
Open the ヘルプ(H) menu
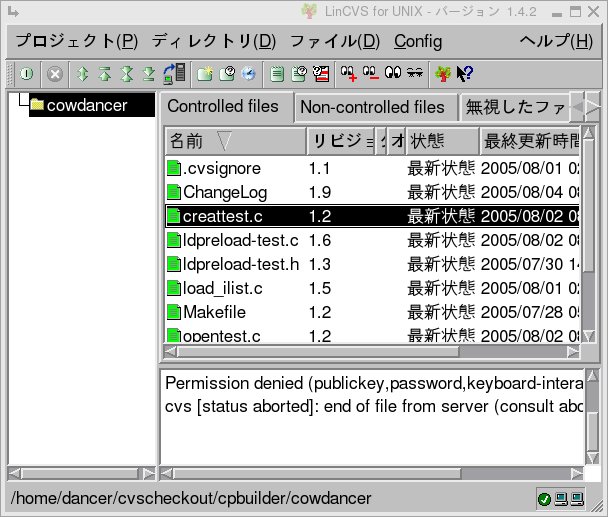click(556, 41)
